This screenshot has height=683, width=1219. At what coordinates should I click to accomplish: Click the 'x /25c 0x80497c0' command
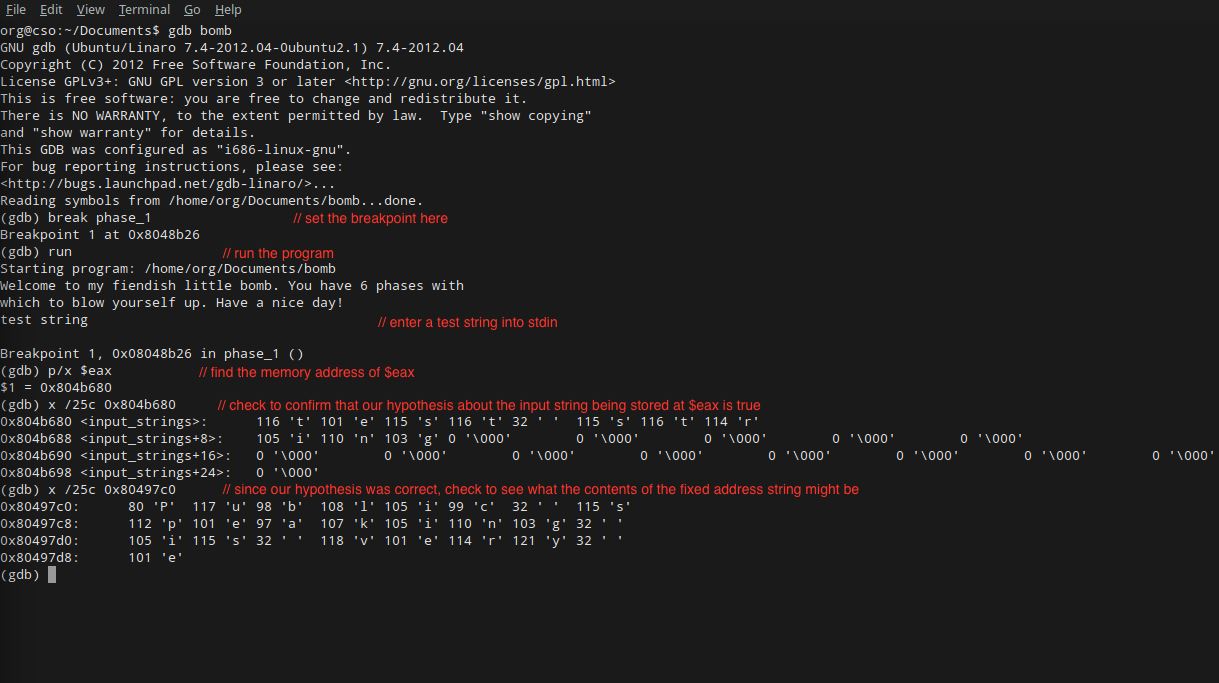[x=112, y=490]
